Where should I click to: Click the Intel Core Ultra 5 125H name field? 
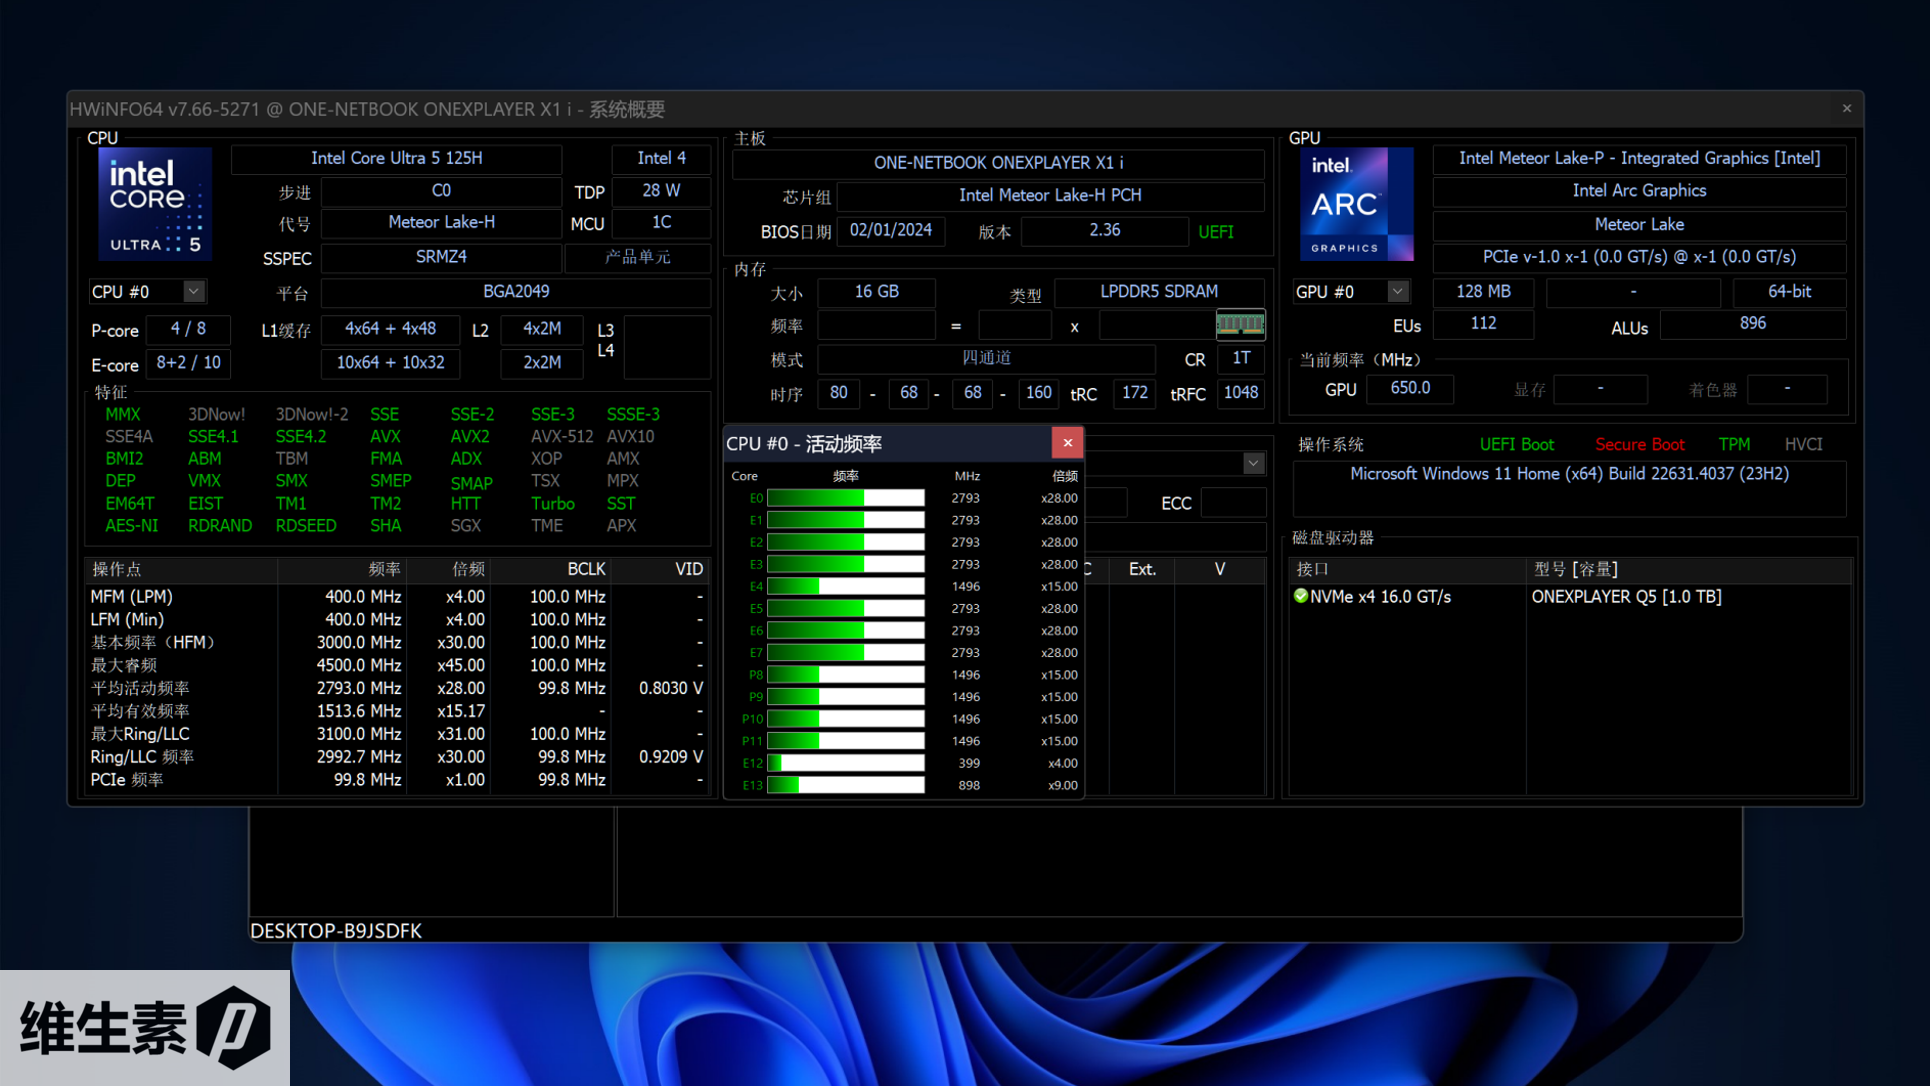[396, 158]
